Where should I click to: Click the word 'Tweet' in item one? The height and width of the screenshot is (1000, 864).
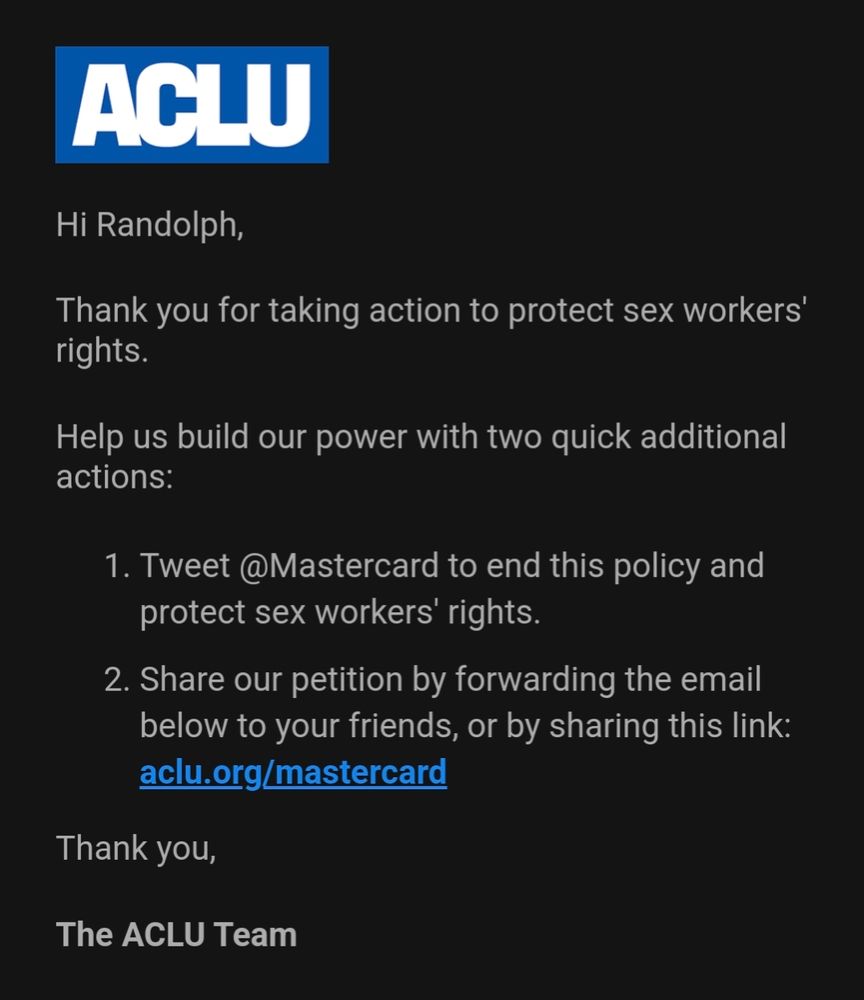(184, 566)
